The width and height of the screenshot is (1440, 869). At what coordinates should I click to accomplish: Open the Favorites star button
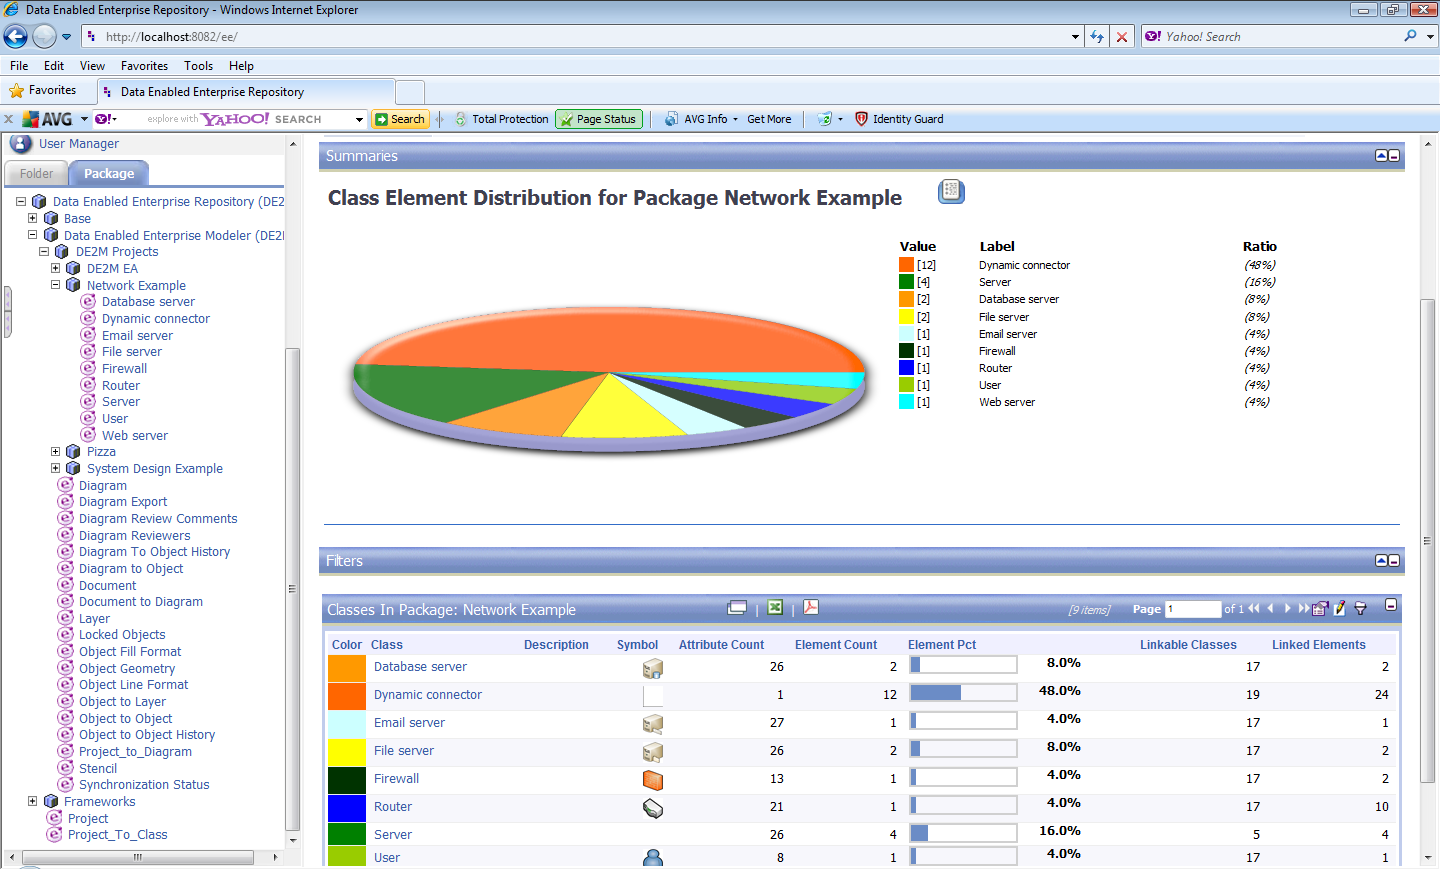coord(43,90)
